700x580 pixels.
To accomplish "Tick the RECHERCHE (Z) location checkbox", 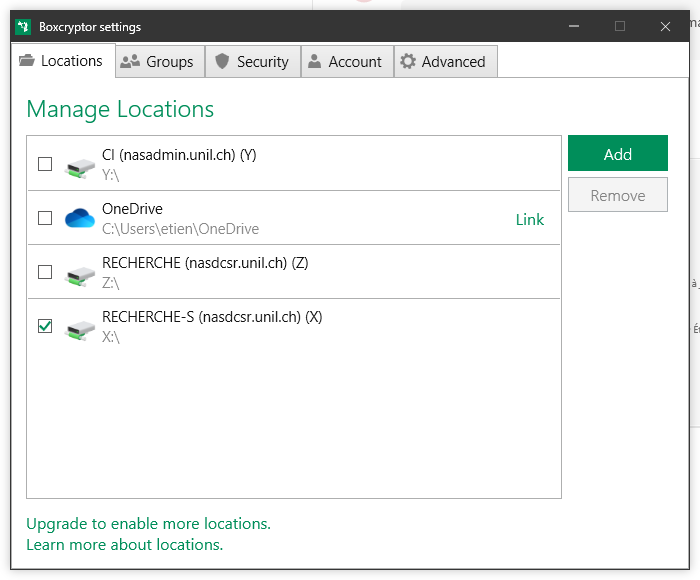I will tap(45, 272).
